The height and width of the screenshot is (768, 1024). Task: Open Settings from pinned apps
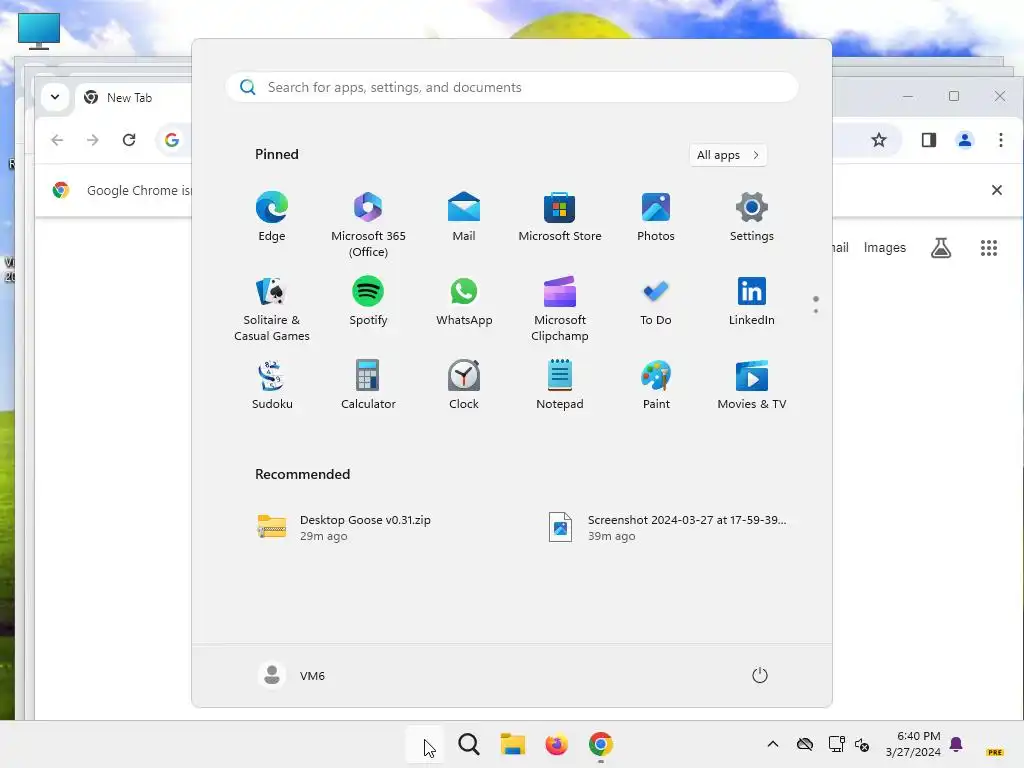coord(752,217)
